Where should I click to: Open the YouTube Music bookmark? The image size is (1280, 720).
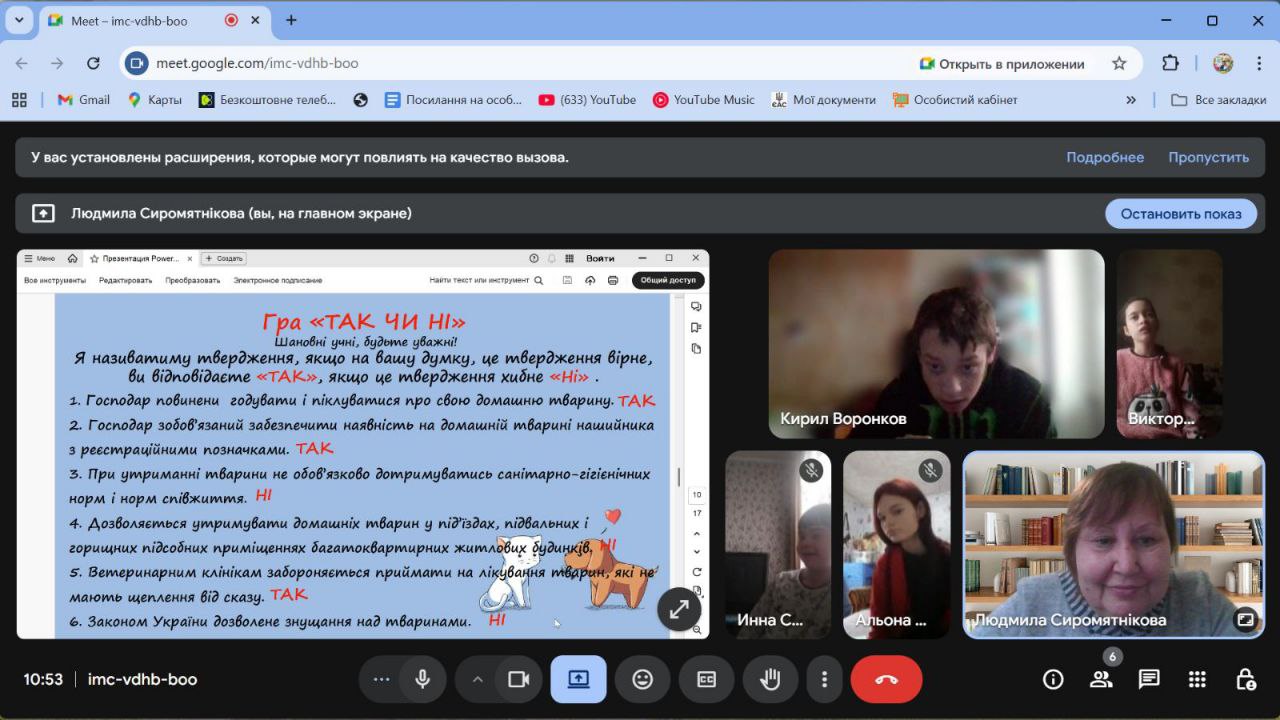(x=703, y=100)
